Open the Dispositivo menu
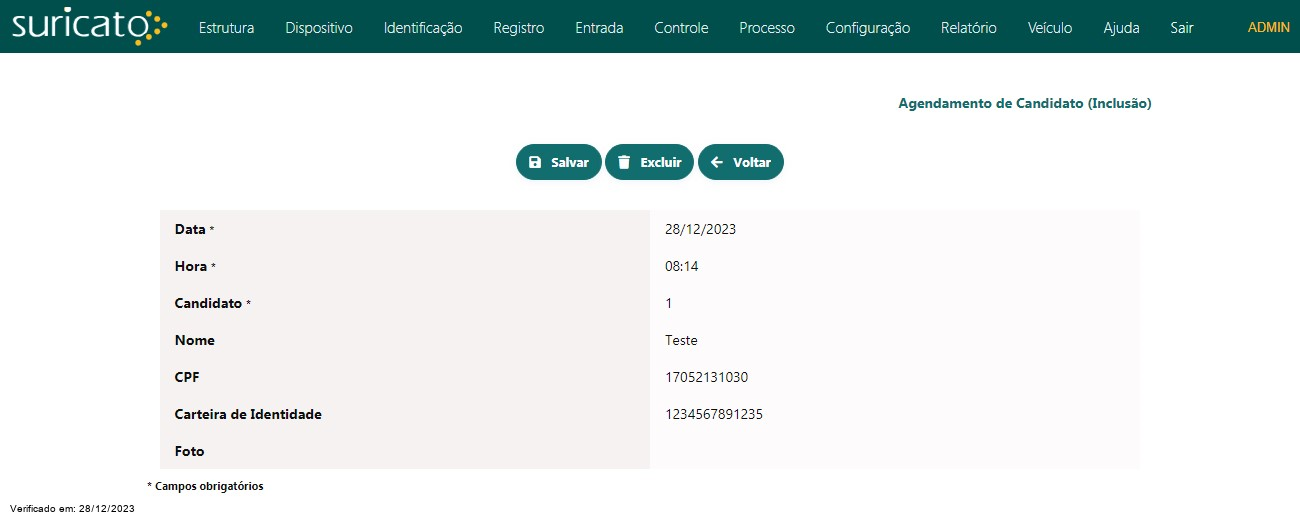 tap(319, 28)
